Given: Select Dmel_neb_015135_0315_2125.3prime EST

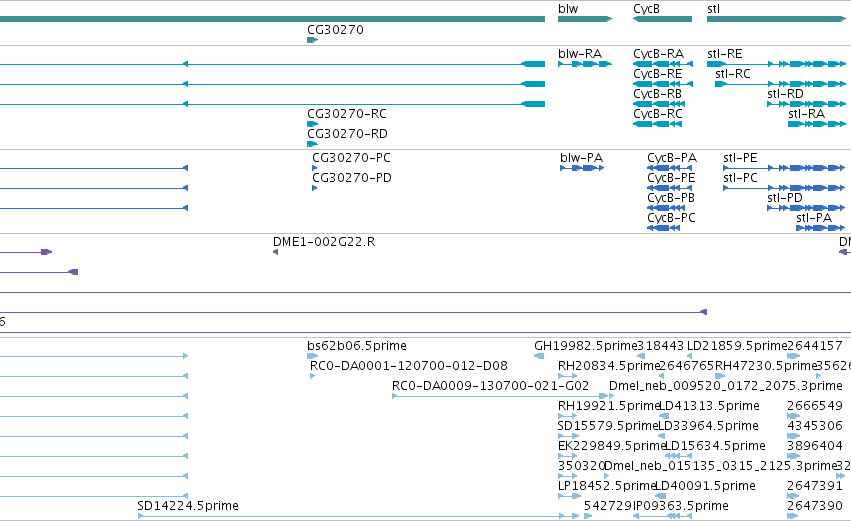Looking at the screenshot, I should (606, 476).
